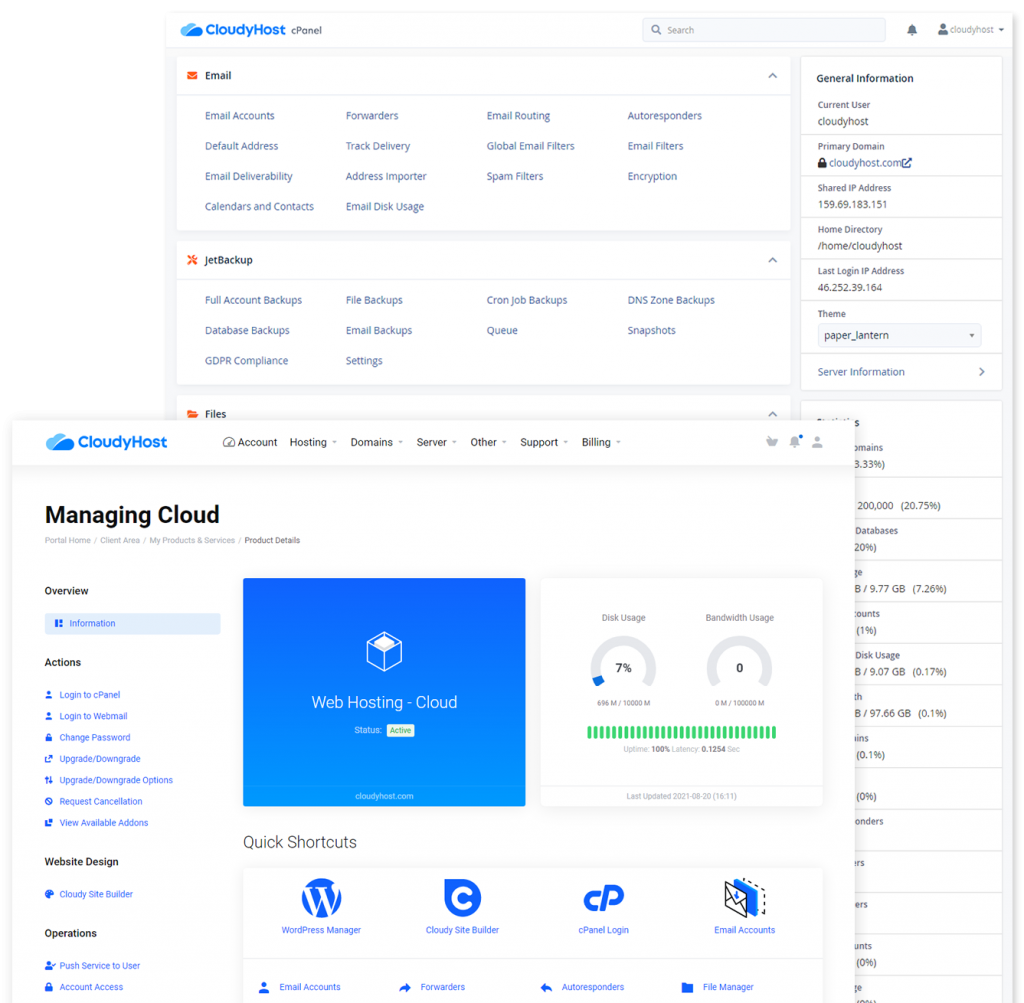Click the Files section folder icon

[x=192, y=414]
